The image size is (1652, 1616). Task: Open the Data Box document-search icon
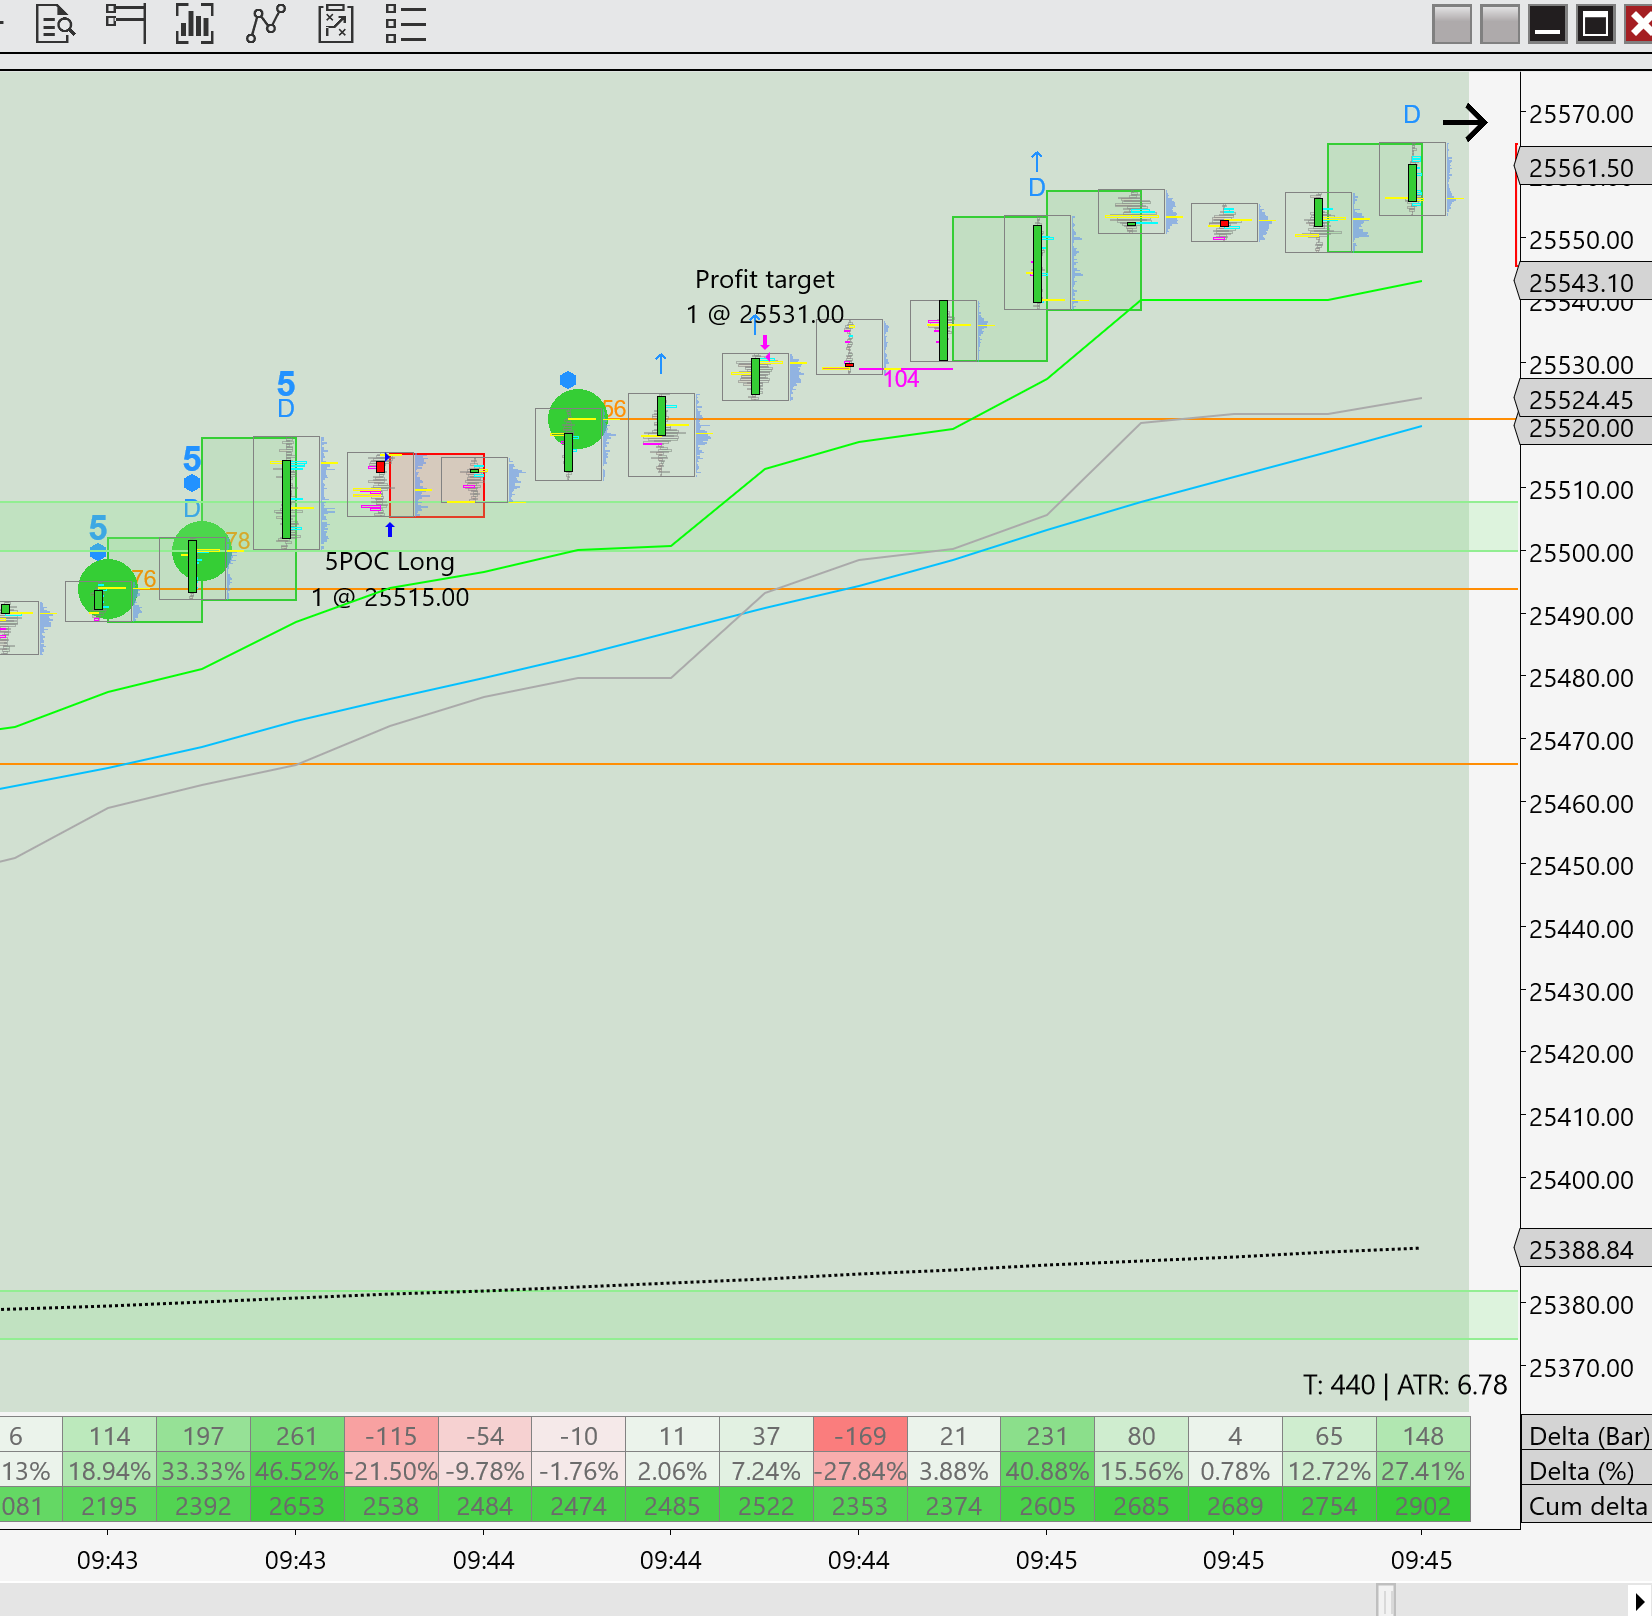click(x=55, y=23)
